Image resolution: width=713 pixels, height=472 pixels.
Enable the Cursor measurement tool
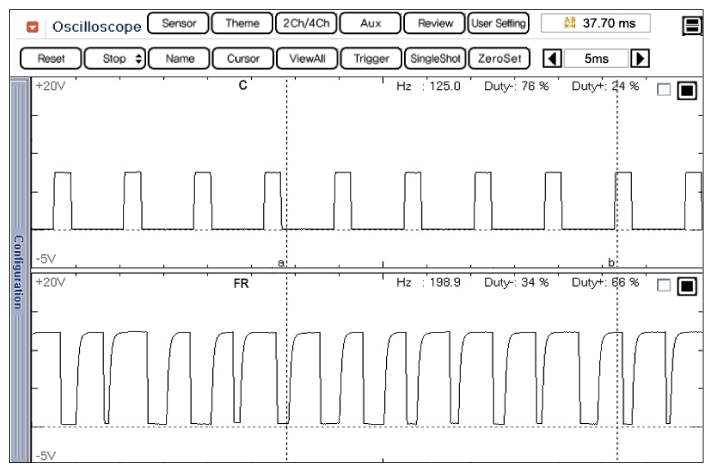coord(243,58)
